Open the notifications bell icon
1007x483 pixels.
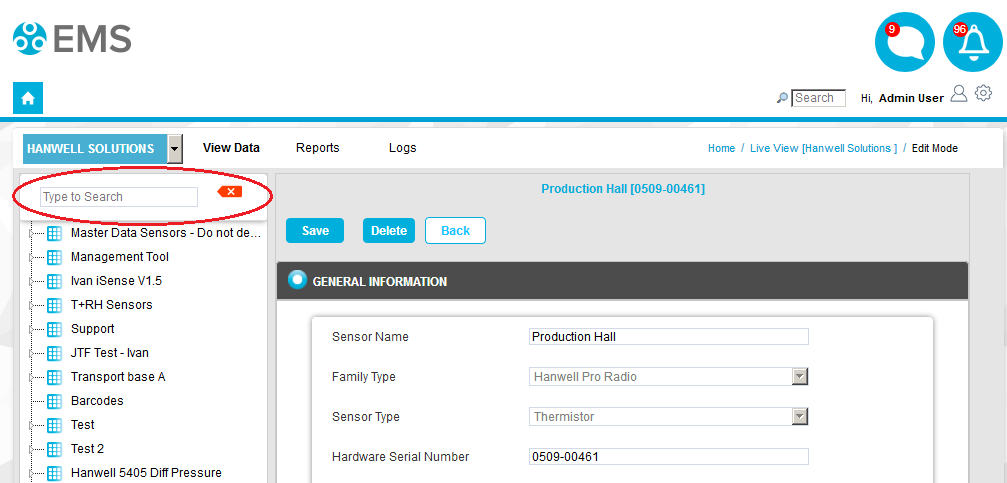972,43
